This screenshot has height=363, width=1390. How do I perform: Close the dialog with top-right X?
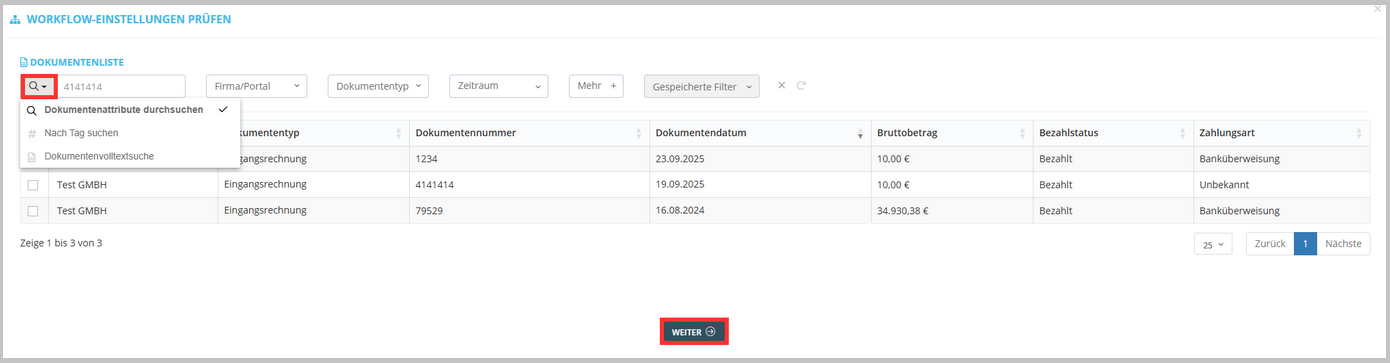(1378, 8)
